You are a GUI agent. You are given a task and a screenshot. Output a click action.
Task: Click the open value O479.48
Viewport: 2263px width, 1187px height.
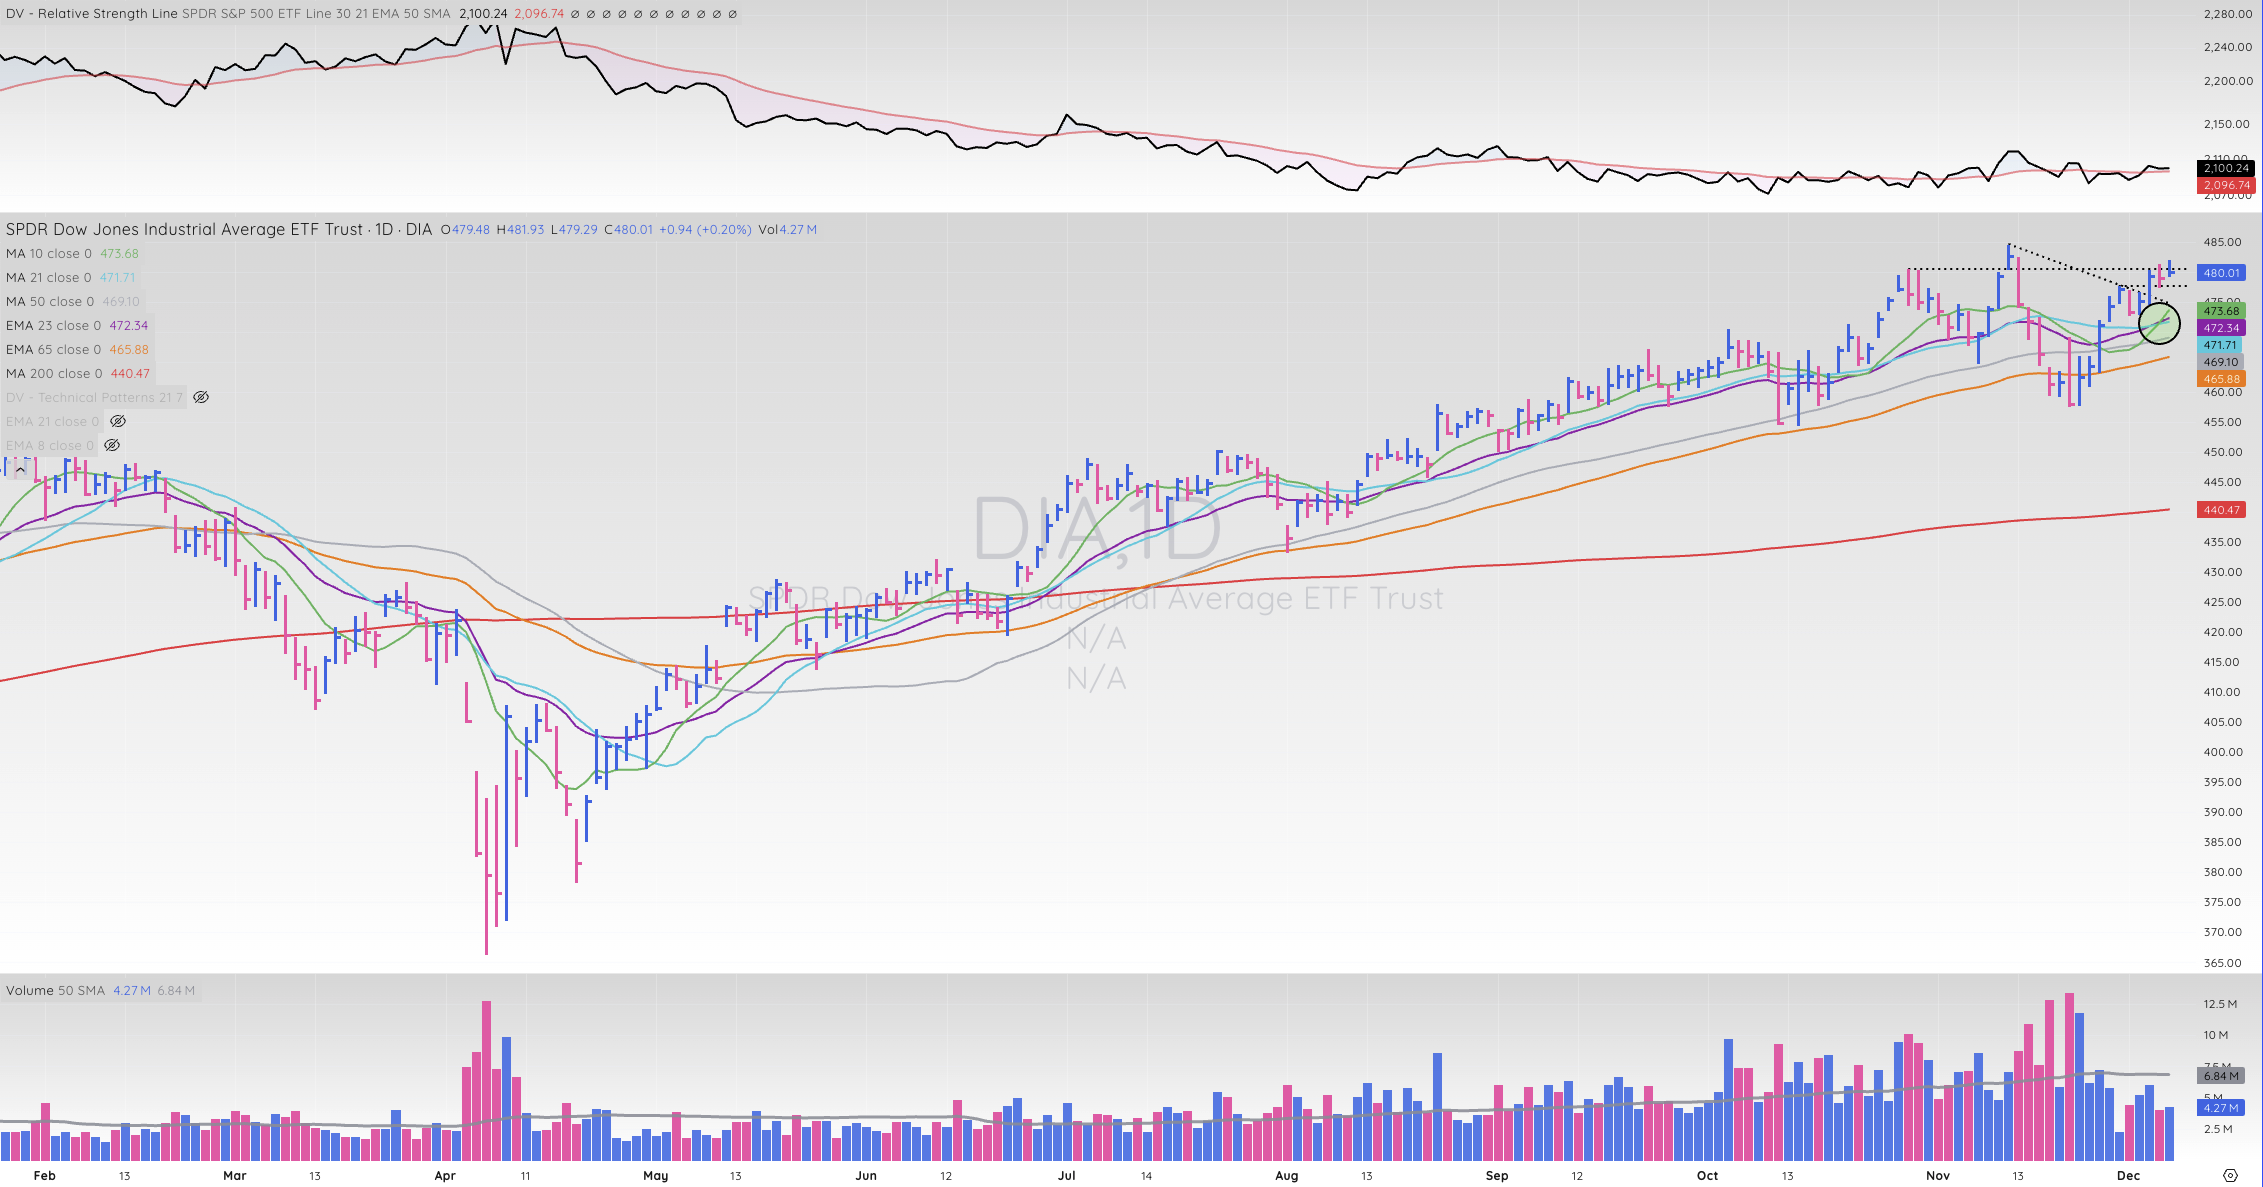465,229
